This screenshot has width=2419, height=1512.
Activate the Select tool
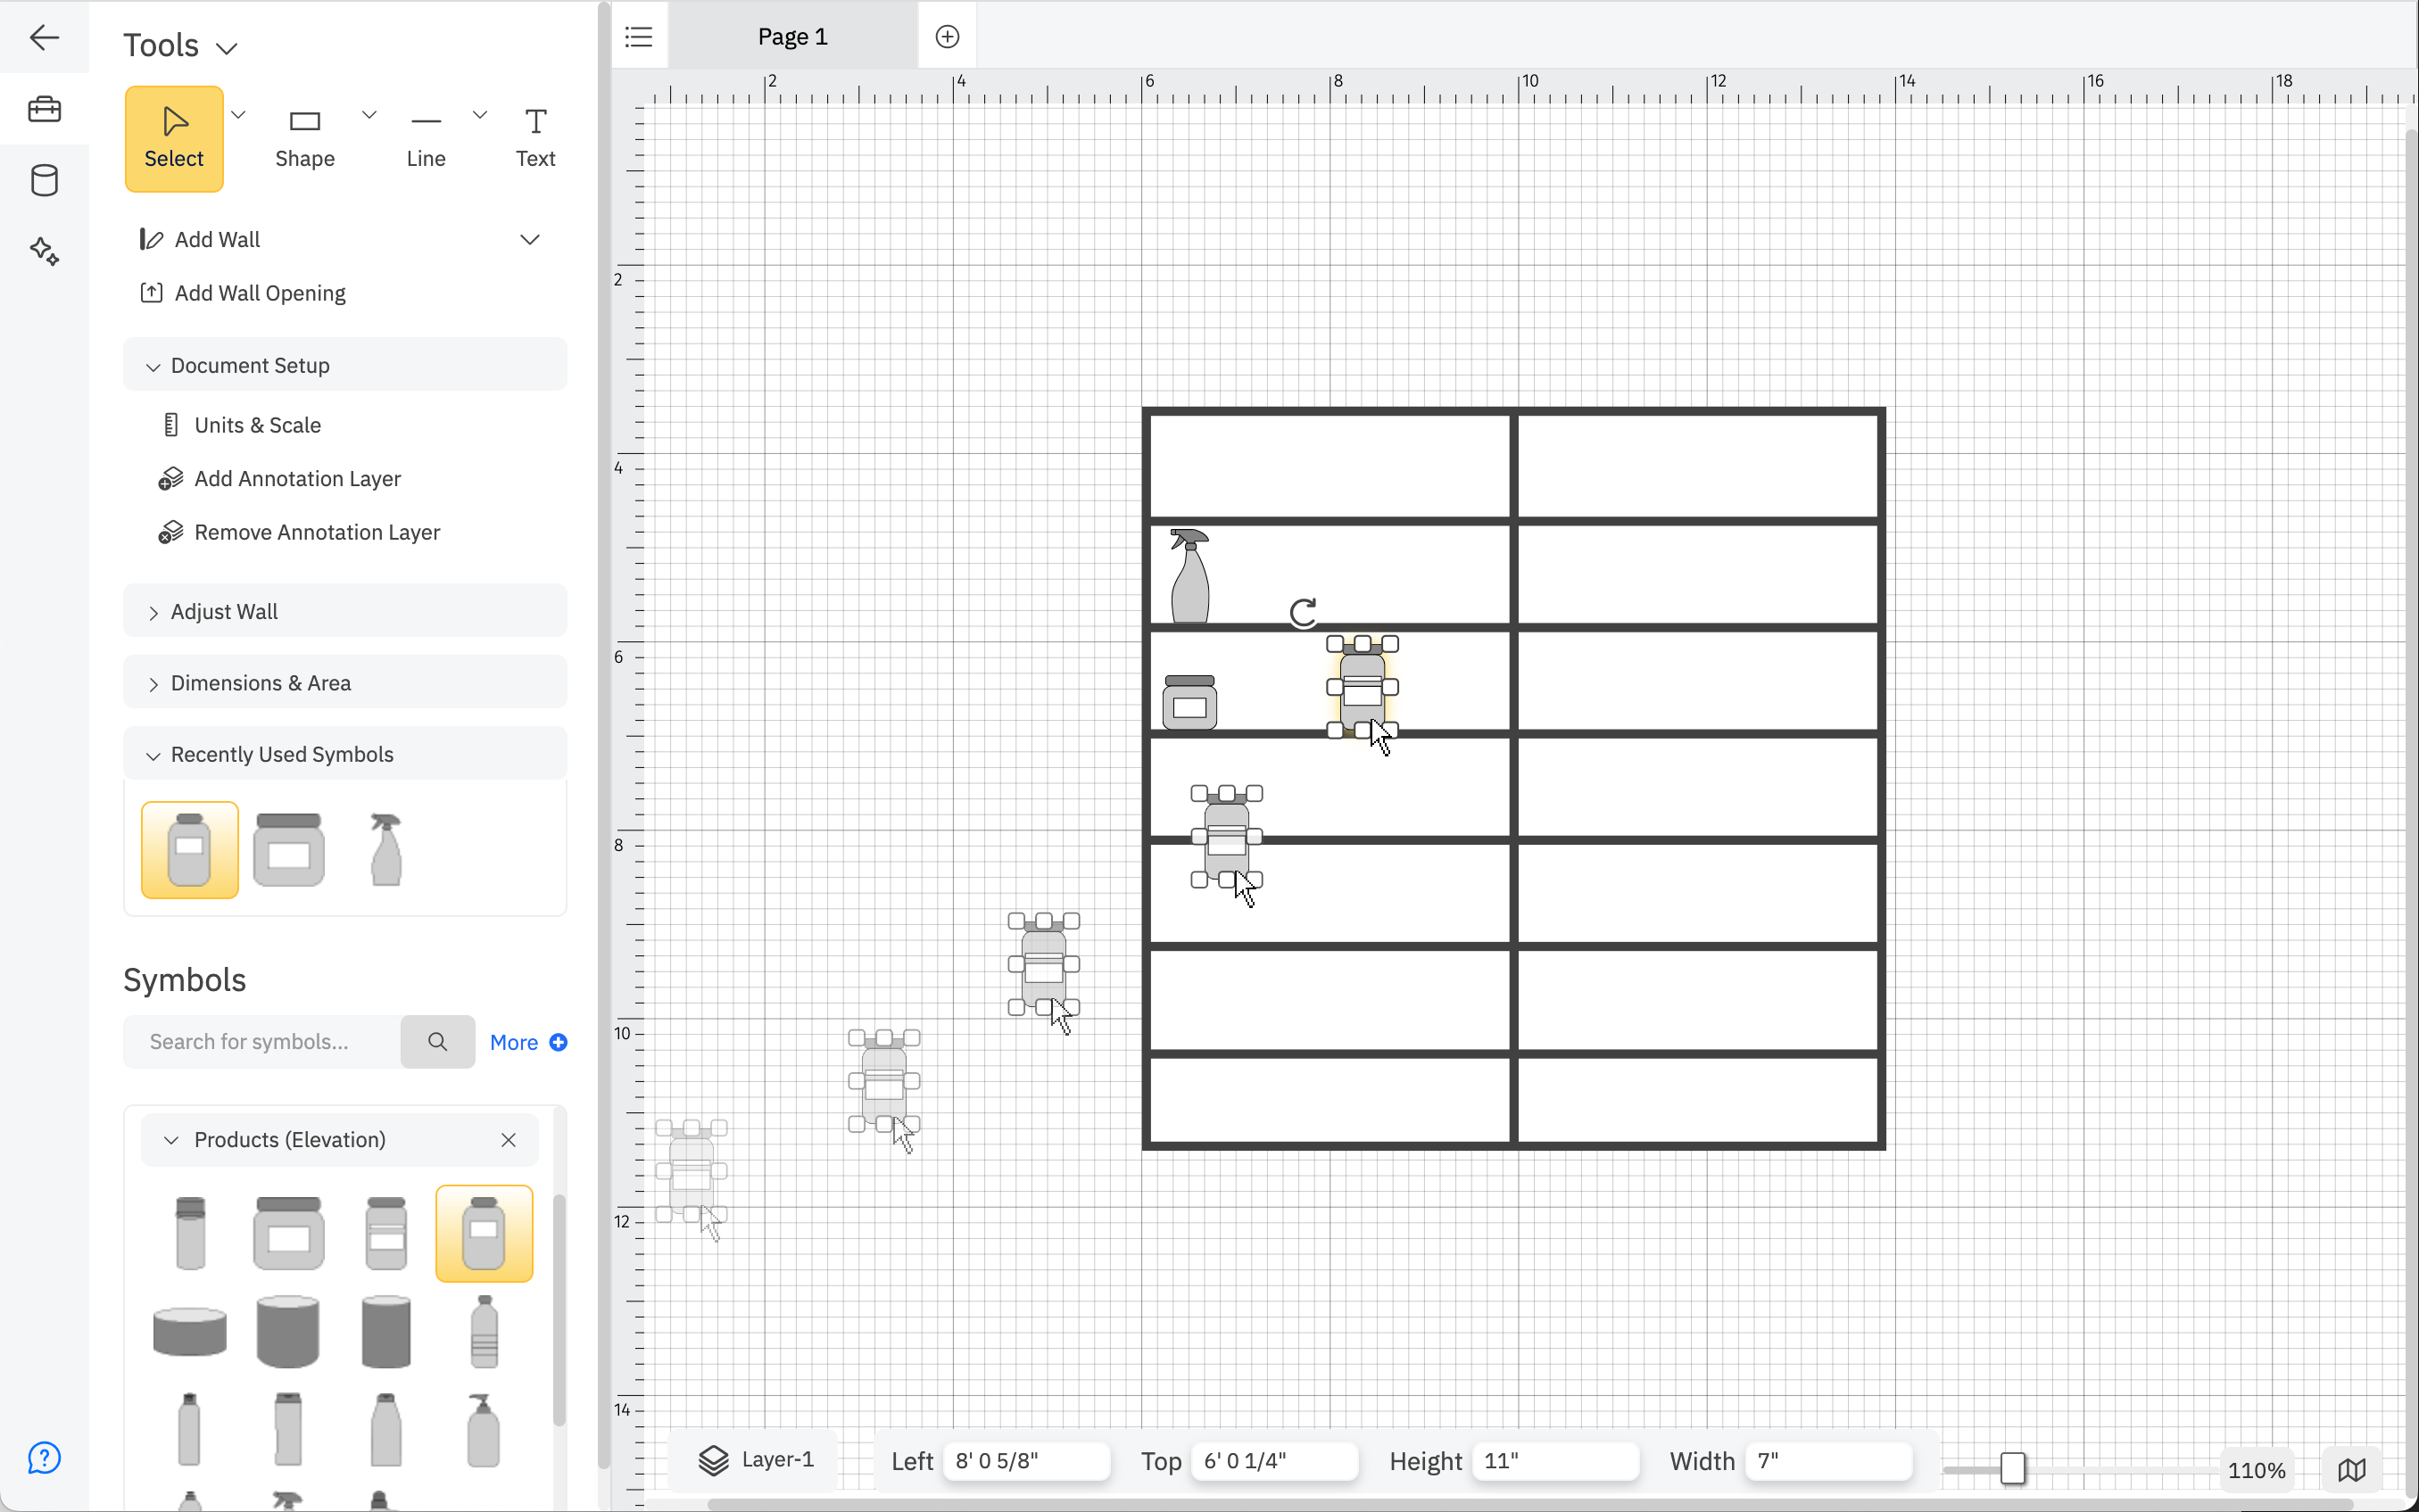pos(174,138)
